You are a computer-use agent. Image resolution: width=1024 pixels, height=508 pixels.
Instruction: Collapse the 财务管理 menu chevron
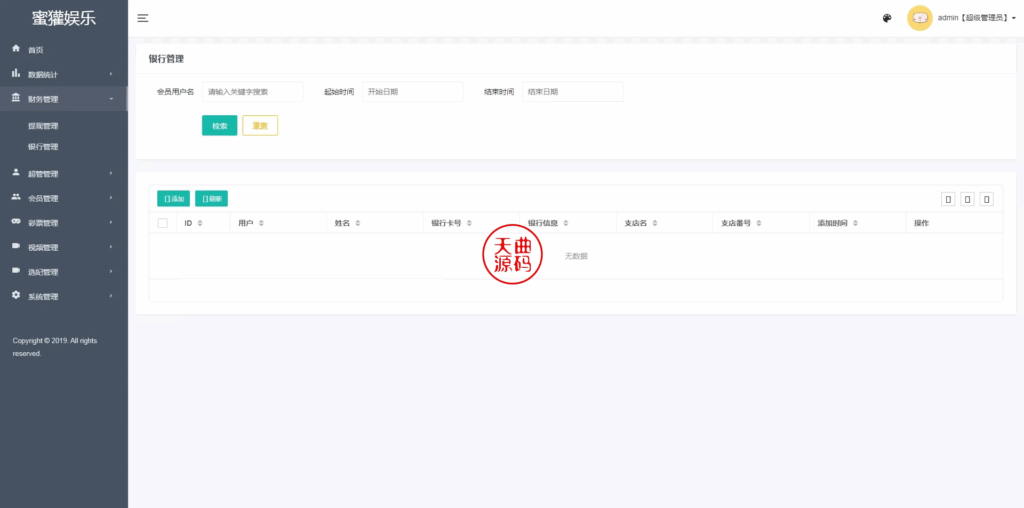tap(111, 99)
